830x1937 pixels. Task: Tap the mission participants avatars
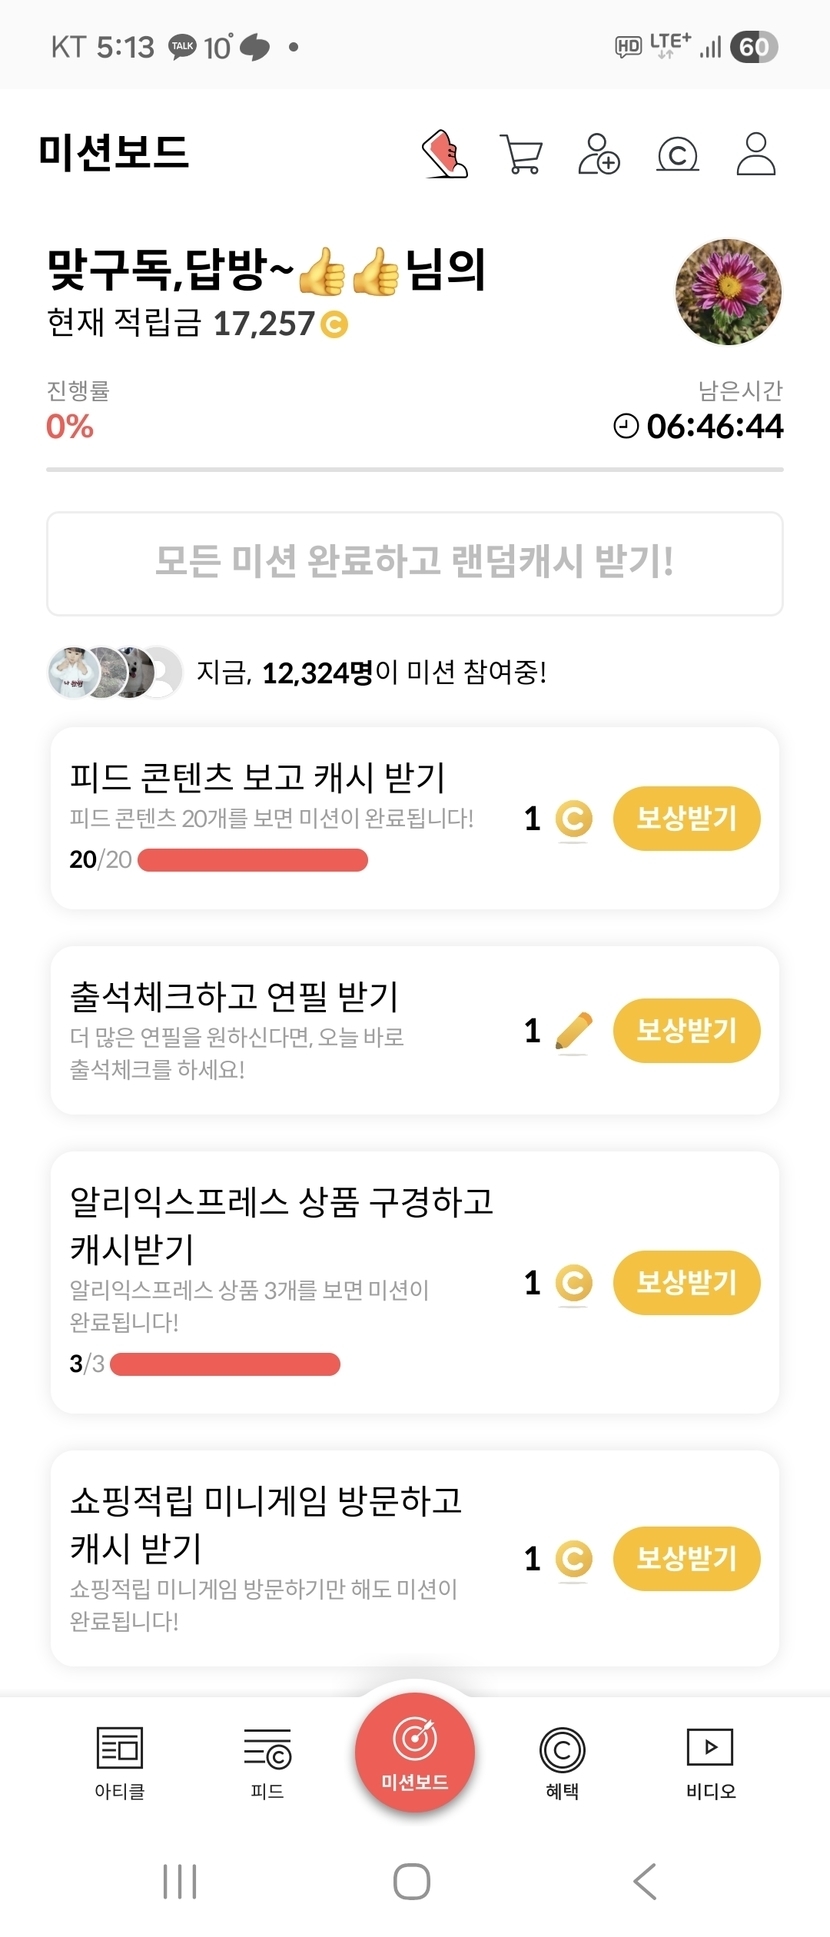point(115,672)
